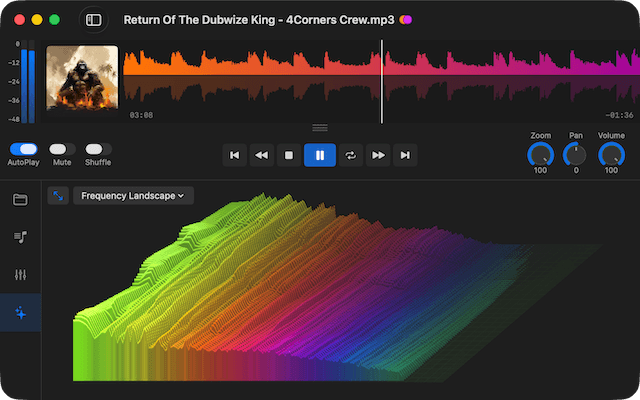
Task: Click the track title in title bar
Action: point(259,20)
